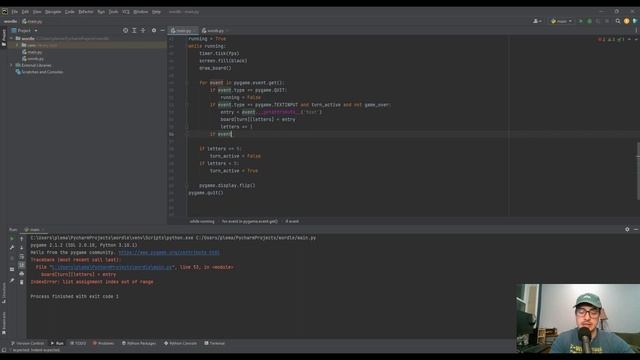Open Project panel settings gear

tap(154, 31)
